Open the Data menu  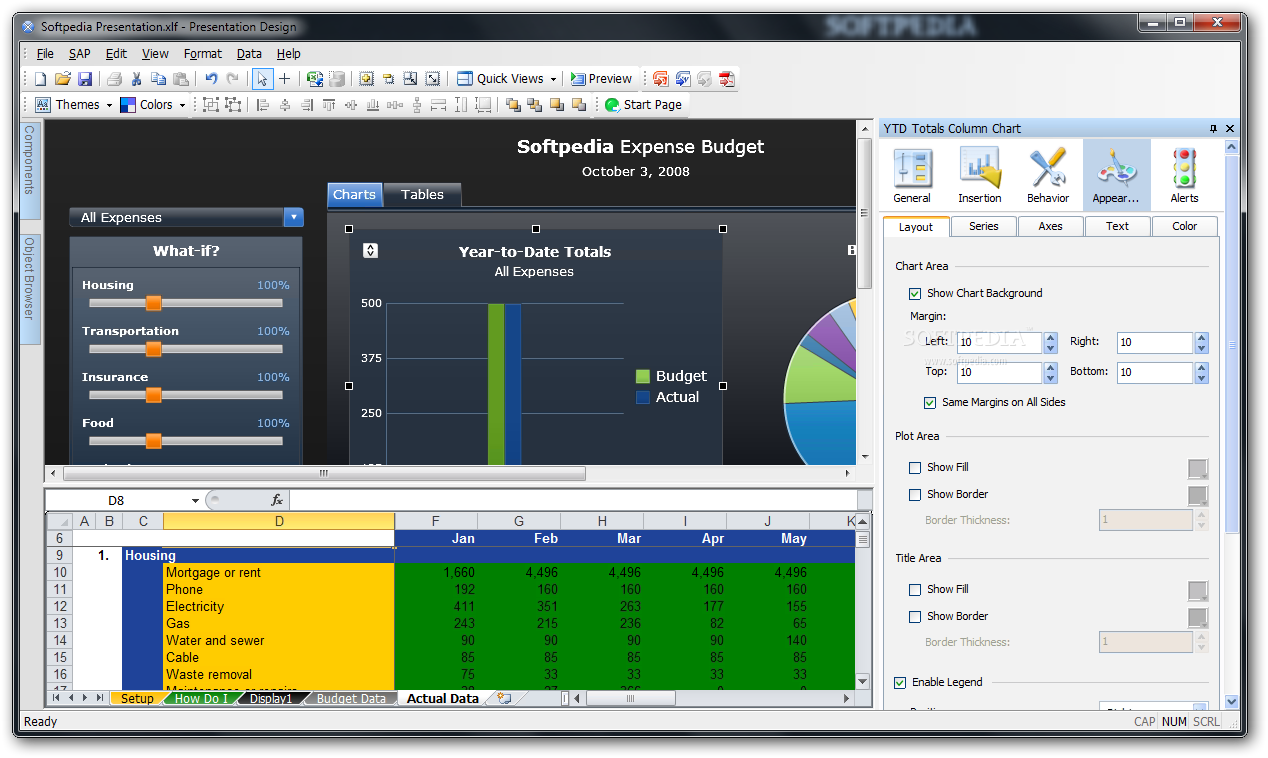point(249,54)
